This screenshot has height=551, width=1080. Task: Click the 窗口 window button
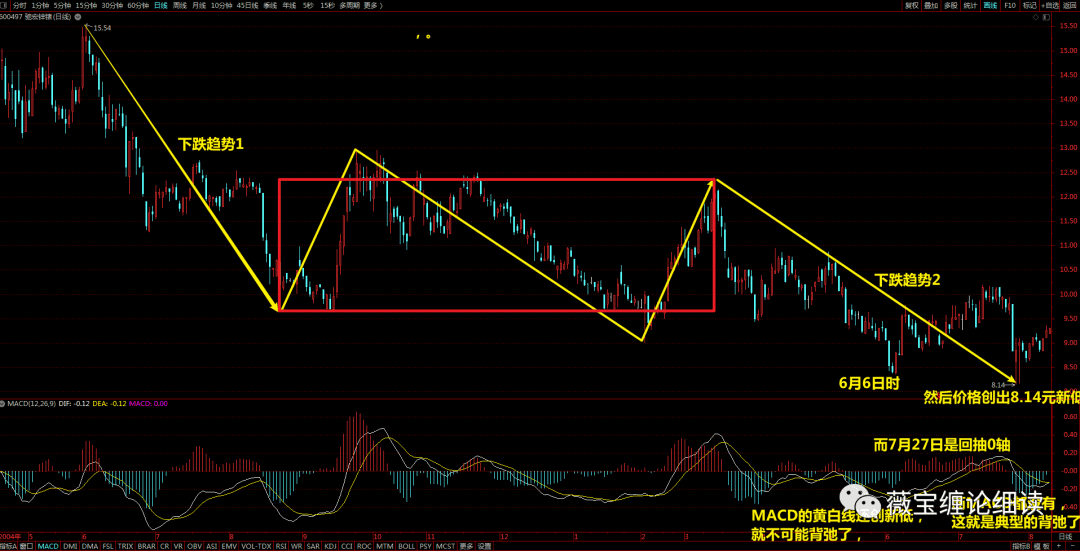click(x=26, y=546)
